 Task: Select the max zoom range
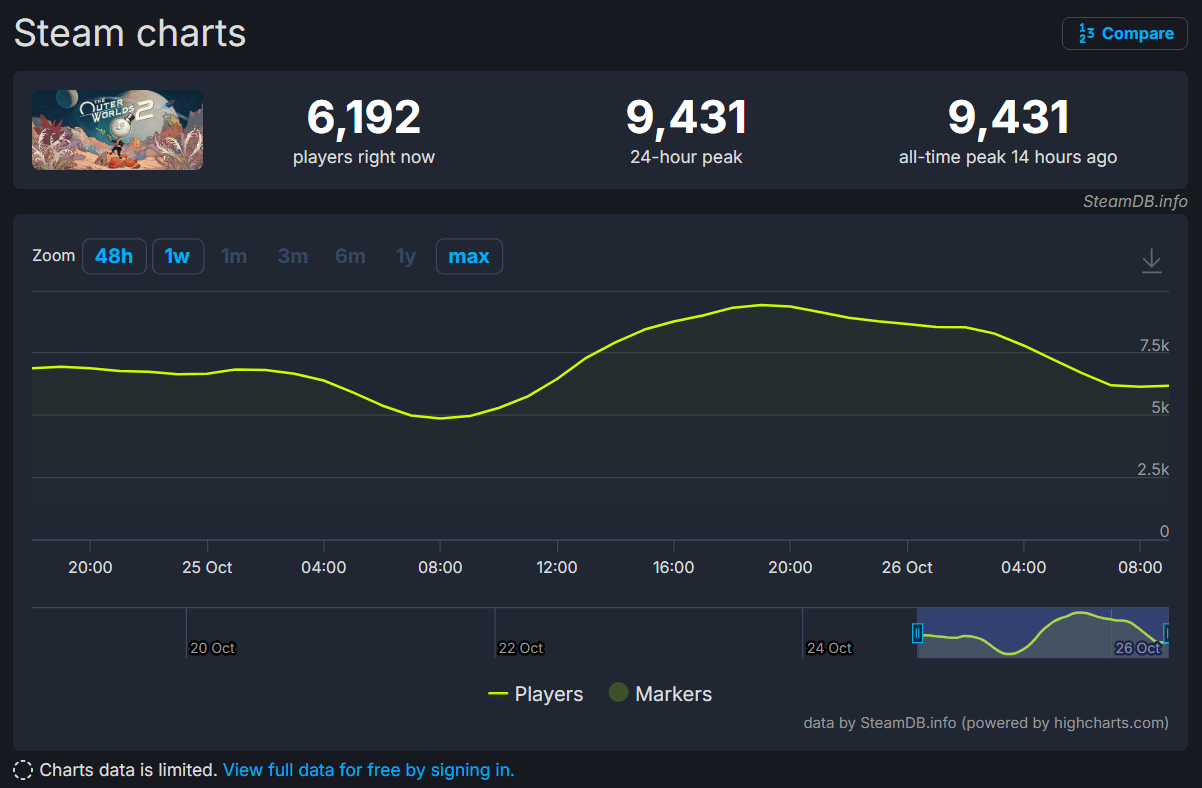pyautogui.click(x=469, y=256)
